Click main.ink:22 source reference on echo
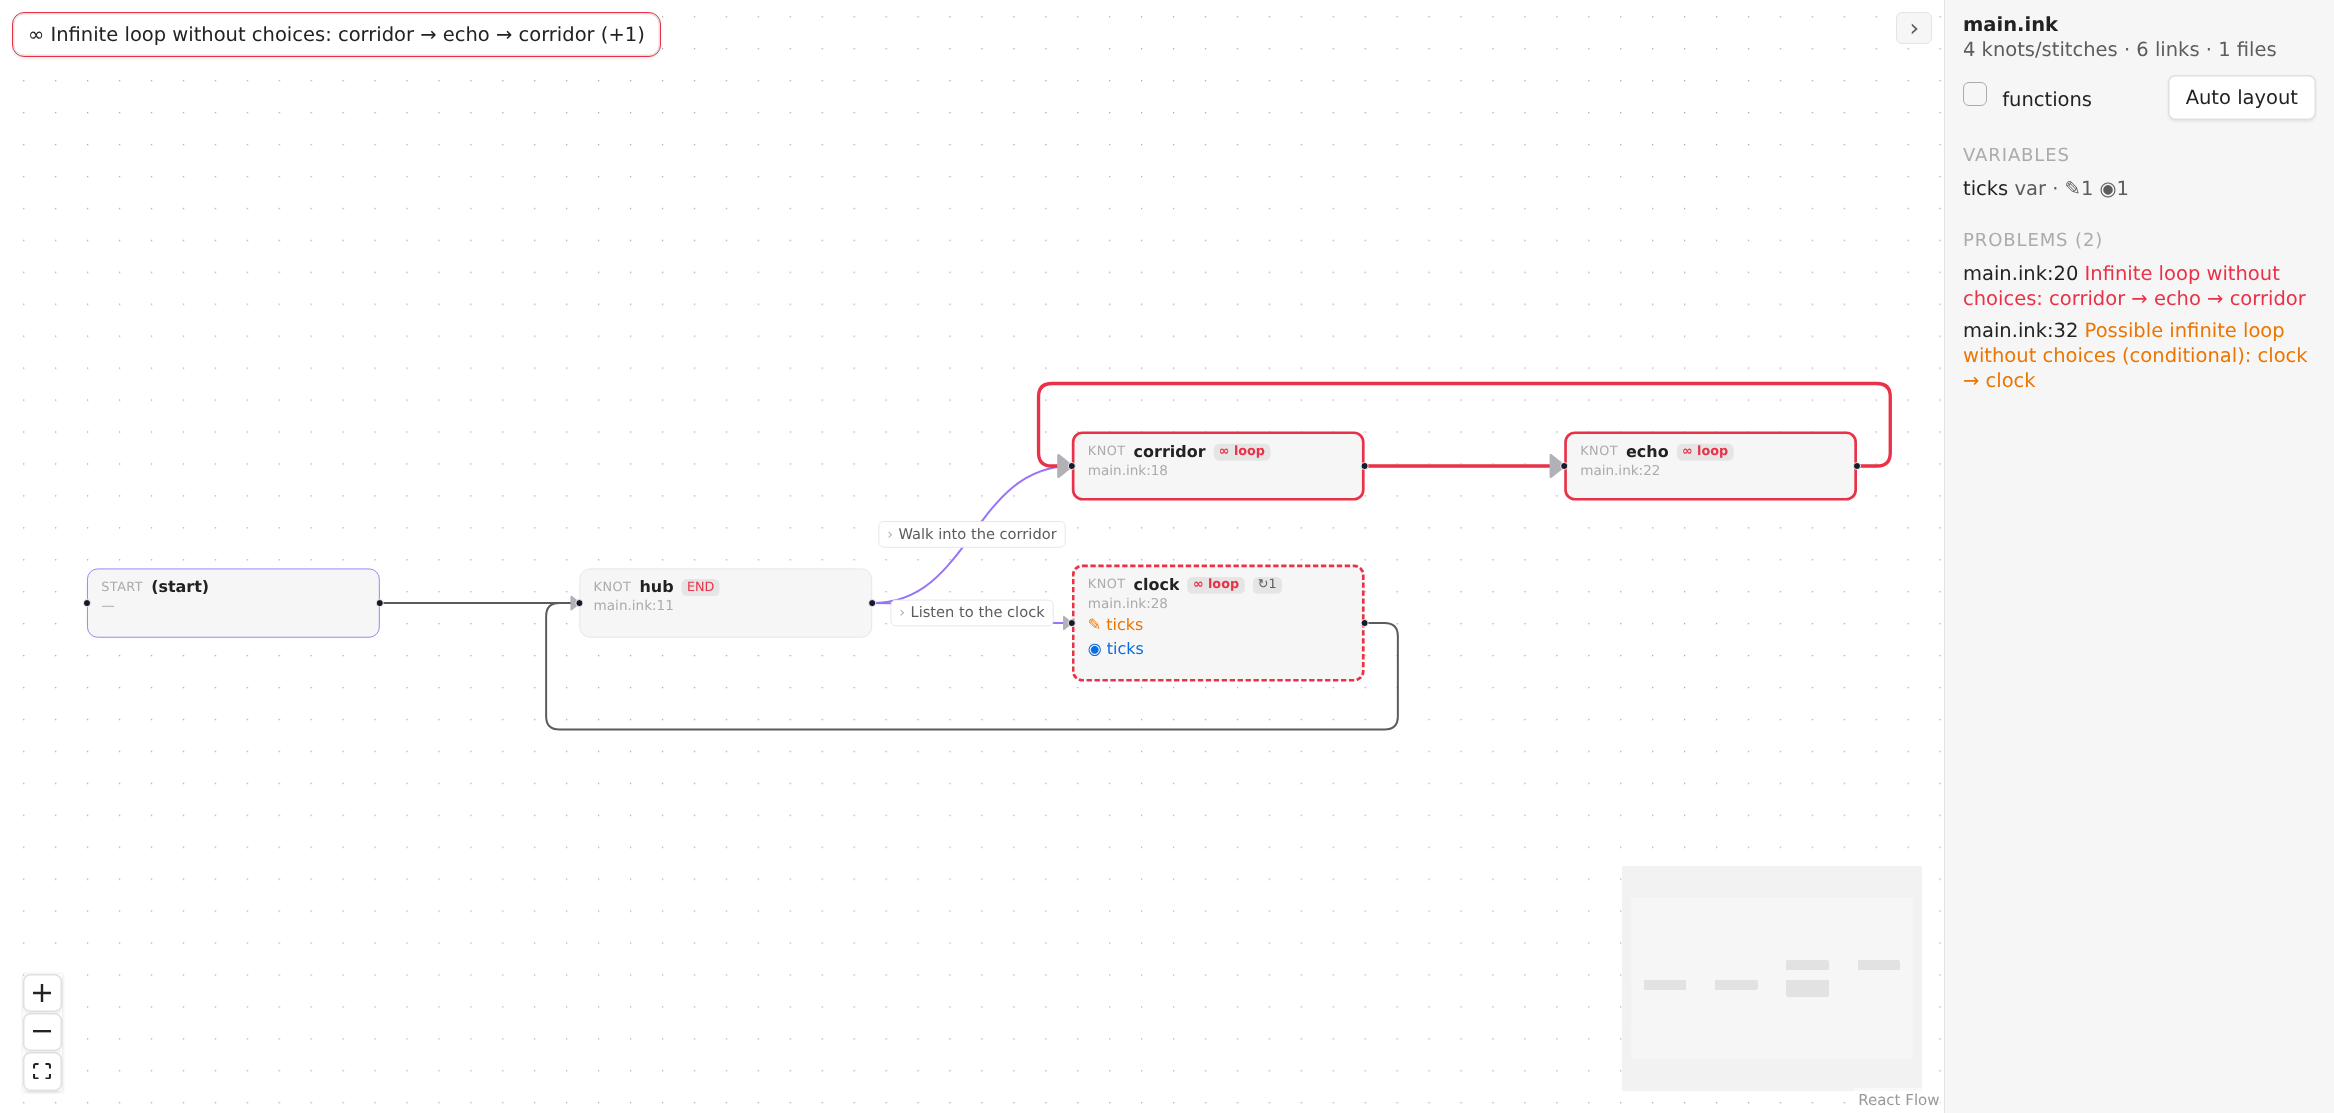The image size is (2334, 1113). tap(1619, 471)
